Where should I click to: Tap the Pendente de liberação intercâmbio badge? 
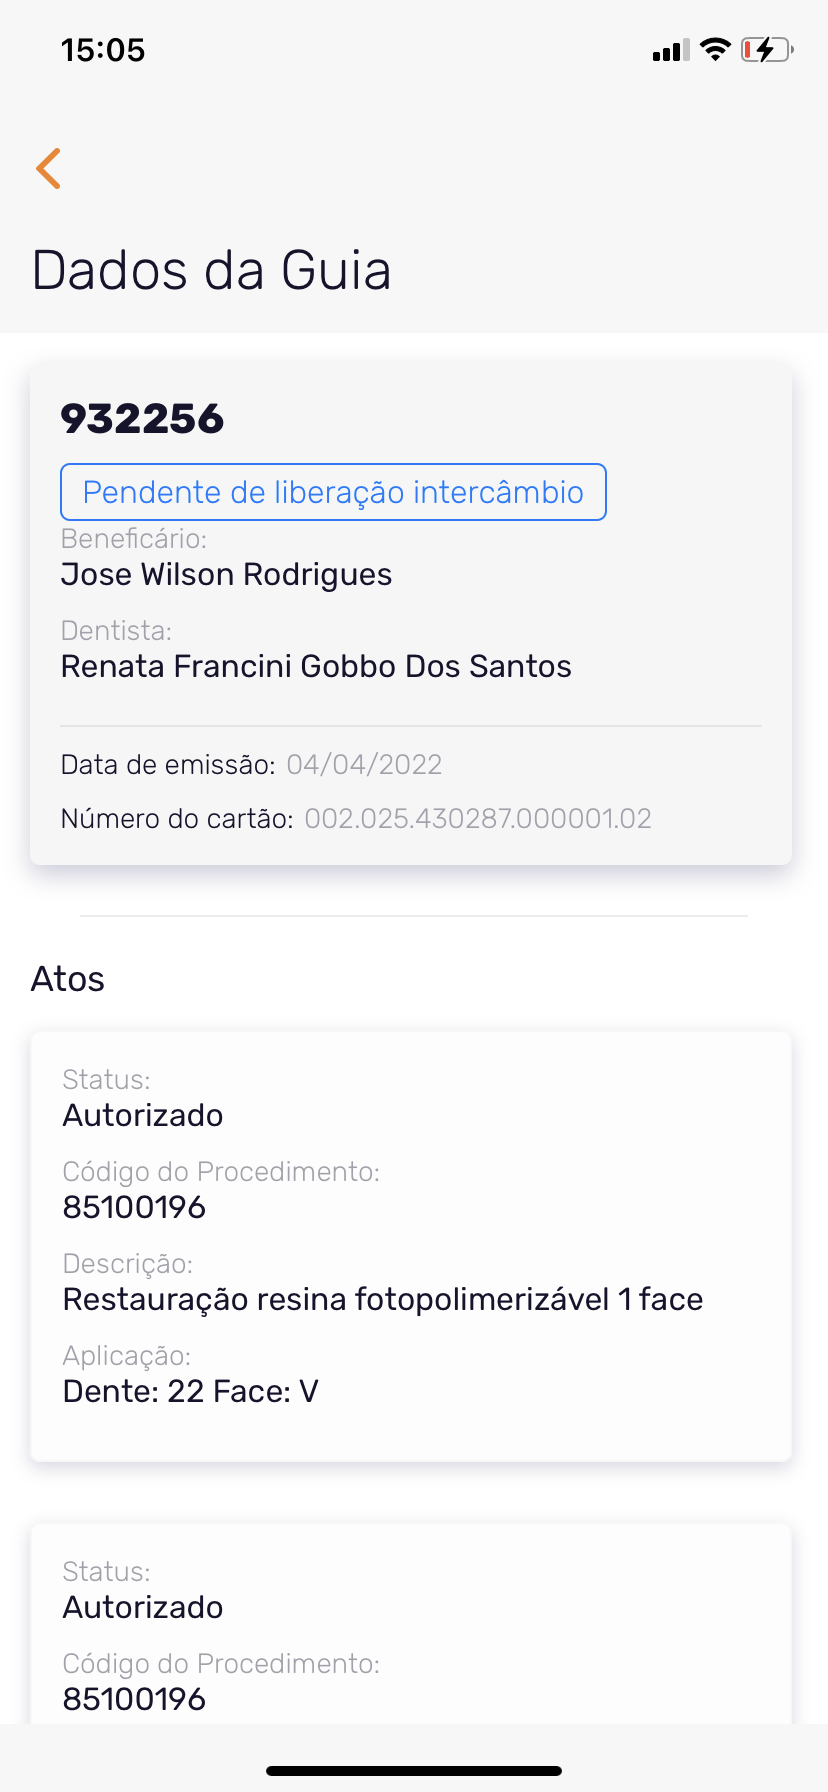click(333, 492)
